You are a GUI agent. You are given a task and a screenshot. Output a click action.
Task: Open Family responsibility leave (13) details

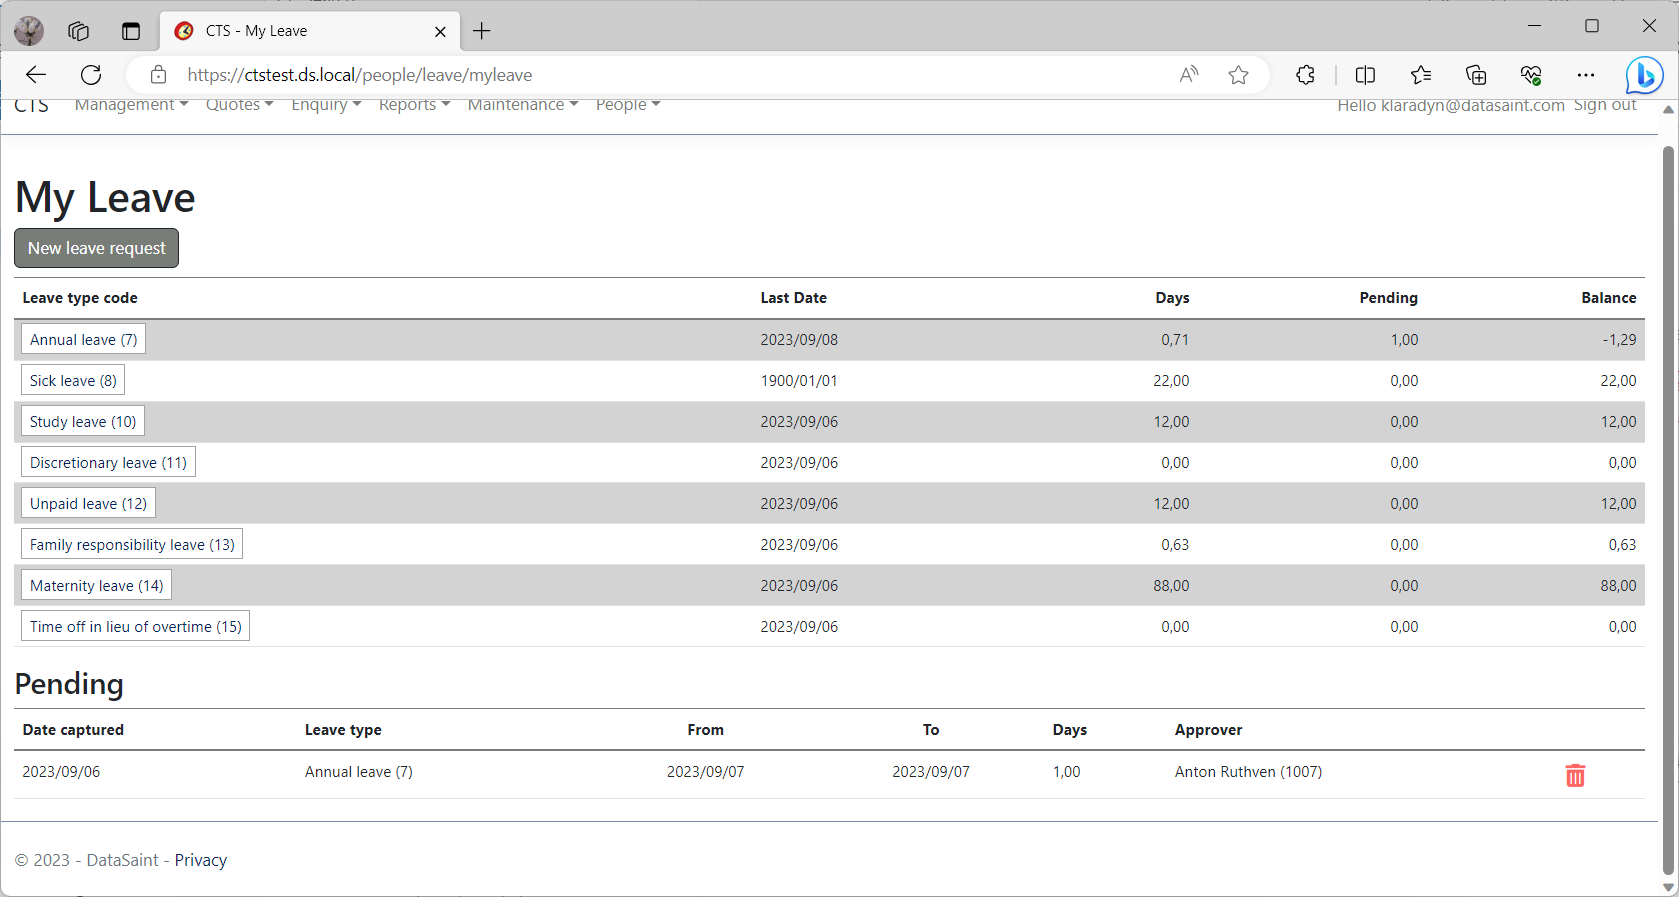point(132,544)
